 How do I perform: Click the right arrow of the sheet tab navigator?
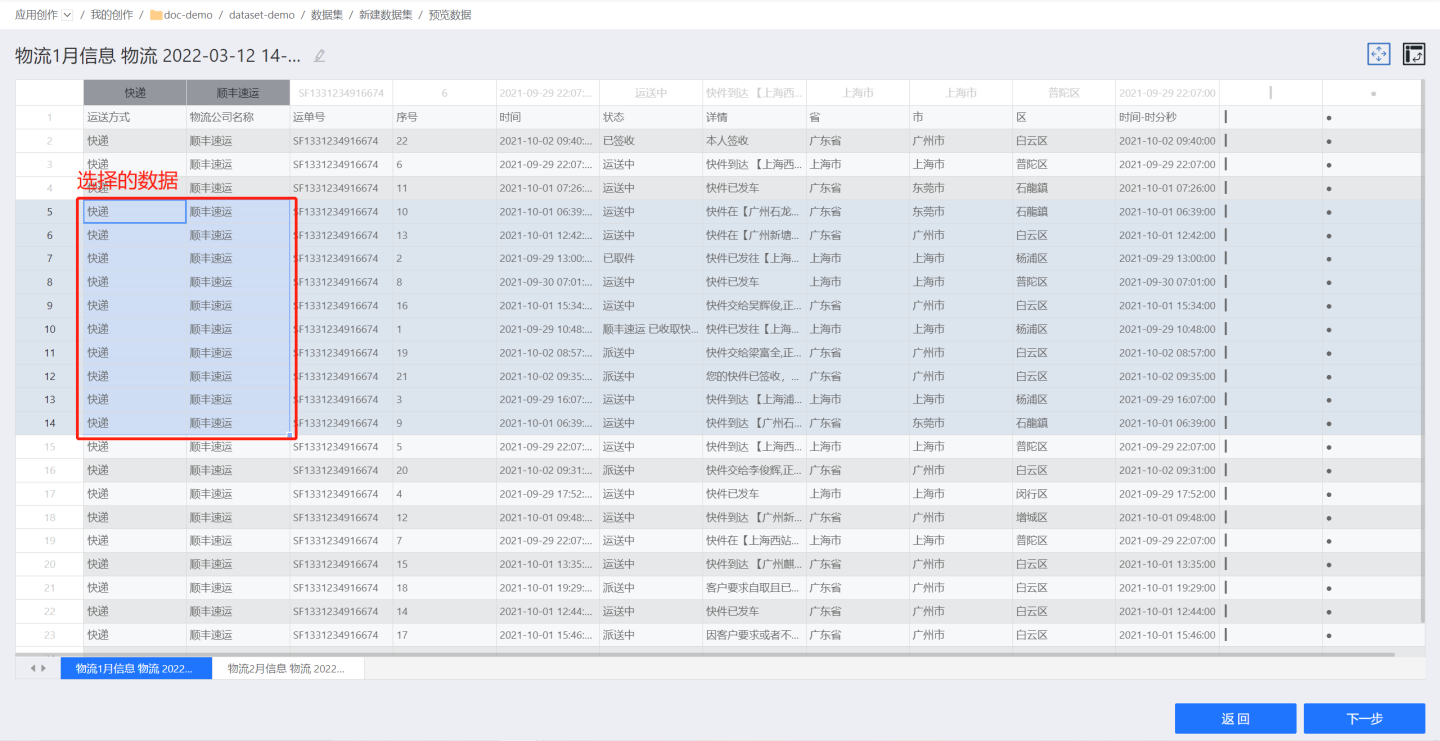[43, 668]
